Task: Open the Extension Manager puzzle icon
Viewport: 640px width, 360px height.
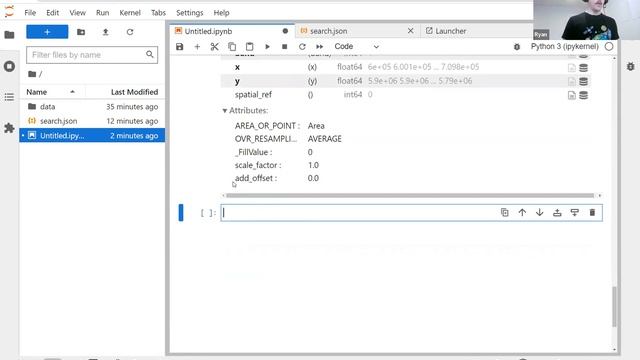Action: point(9,128)
